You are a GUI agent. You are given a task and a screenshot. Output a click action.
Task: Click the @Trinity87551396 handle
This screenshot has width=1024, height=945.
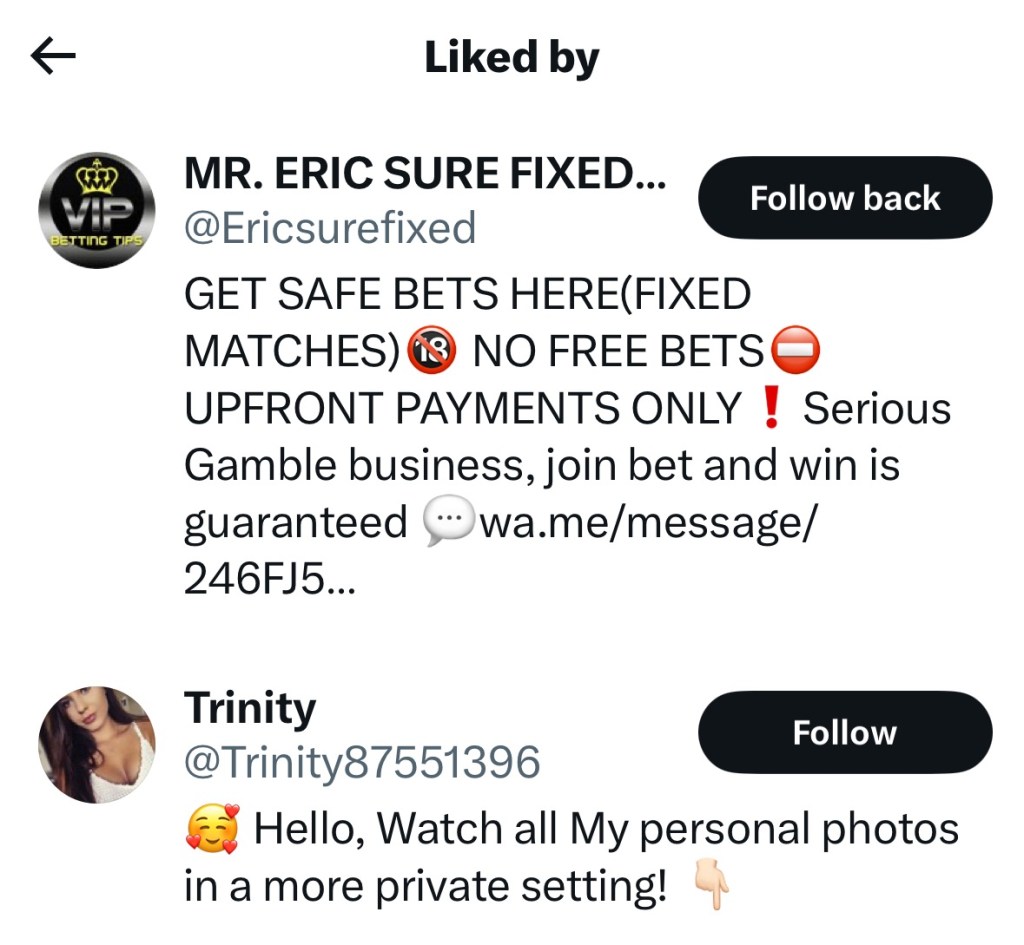tap(362, 763)
